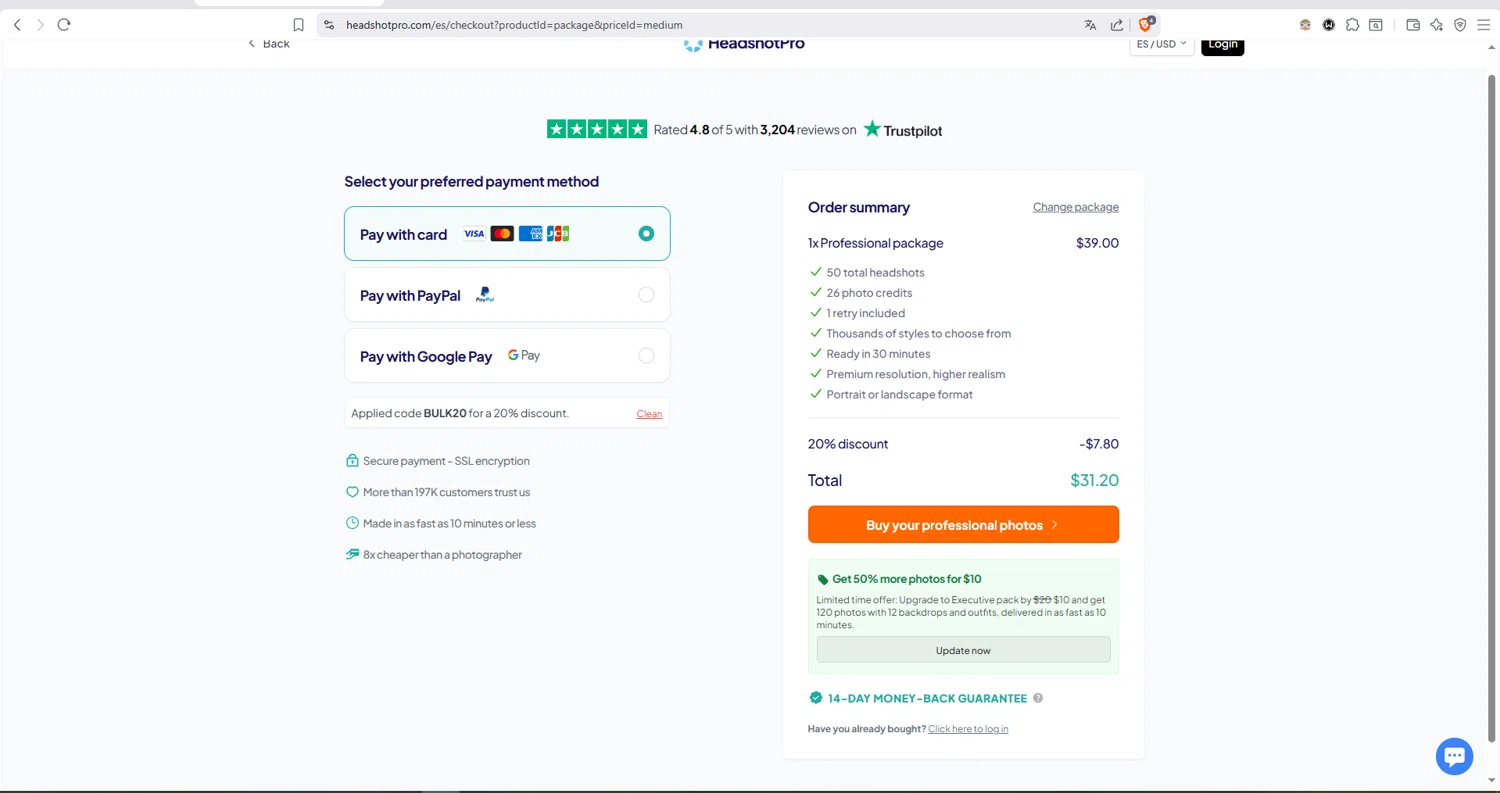Image resolution: width=1500 pixels, height=793 pixels.
Task: Select Pay with PayPal radio button
Action: click(646, 294)
